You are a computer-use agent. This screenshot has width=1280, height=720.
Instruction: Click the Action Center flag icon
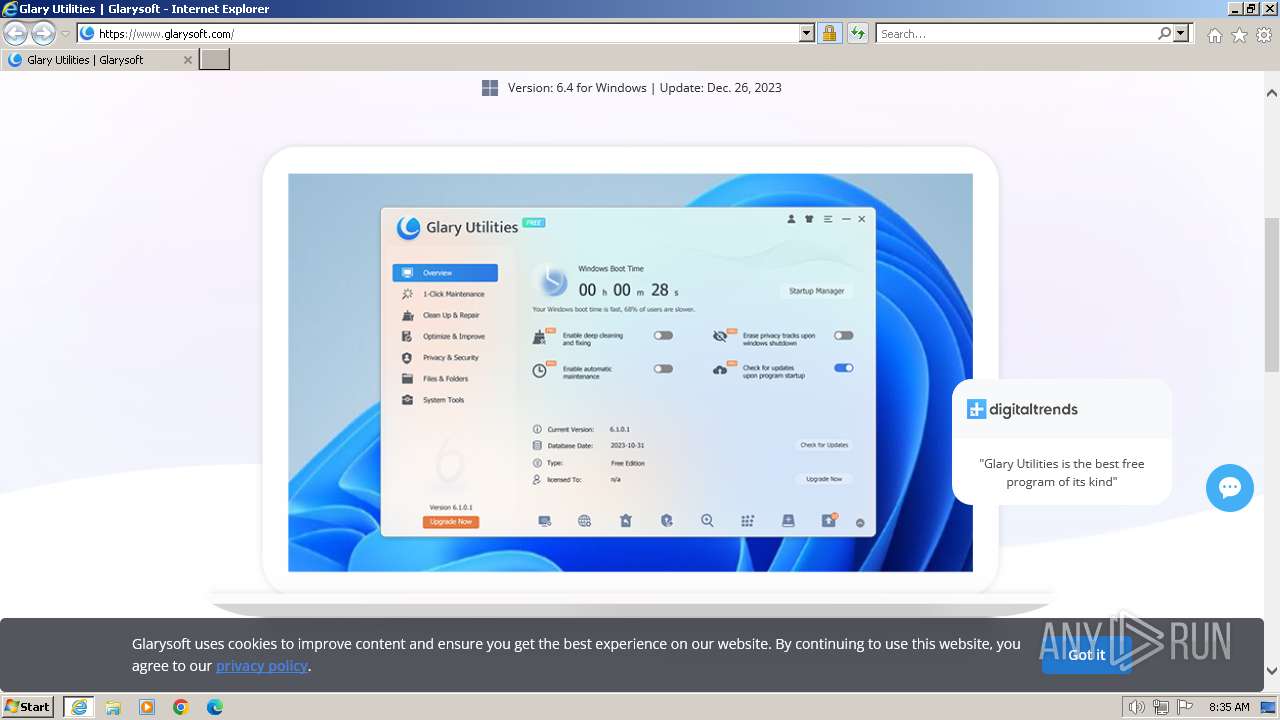pyautogui.click(x=1185, y=707)
